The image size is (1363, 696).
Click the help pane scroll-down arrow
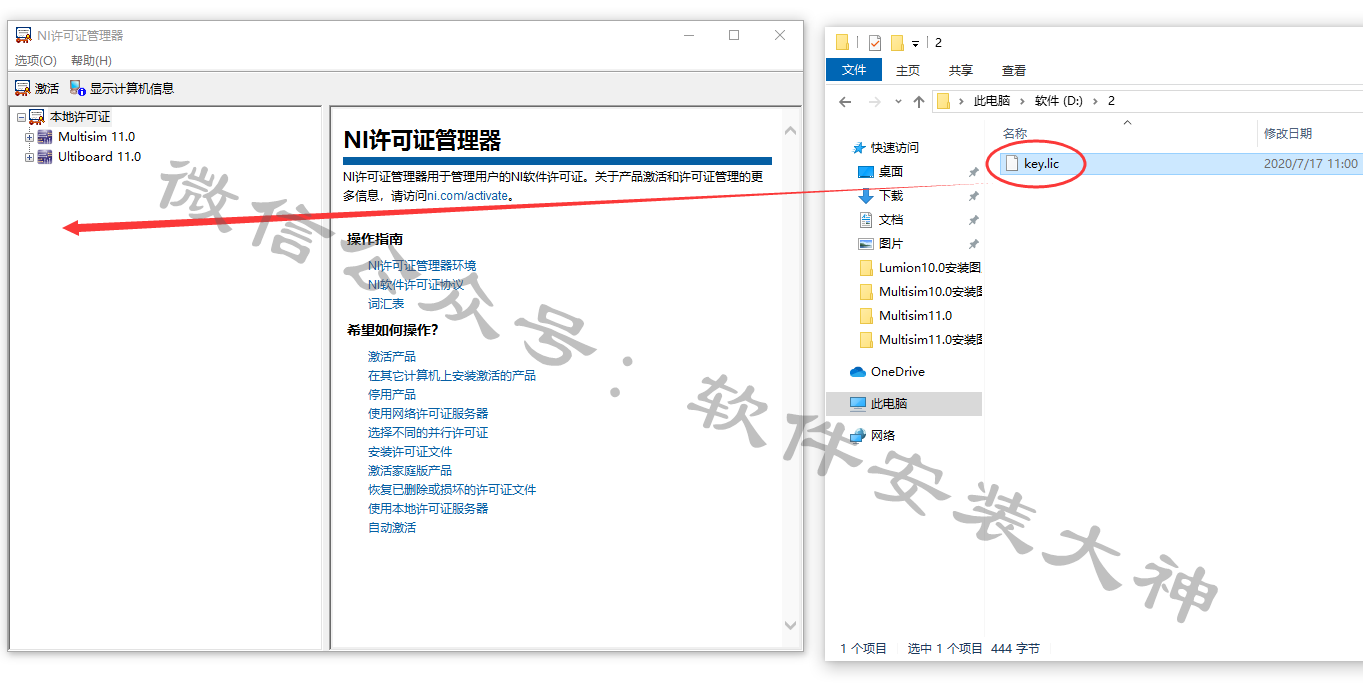pos(791,625)
